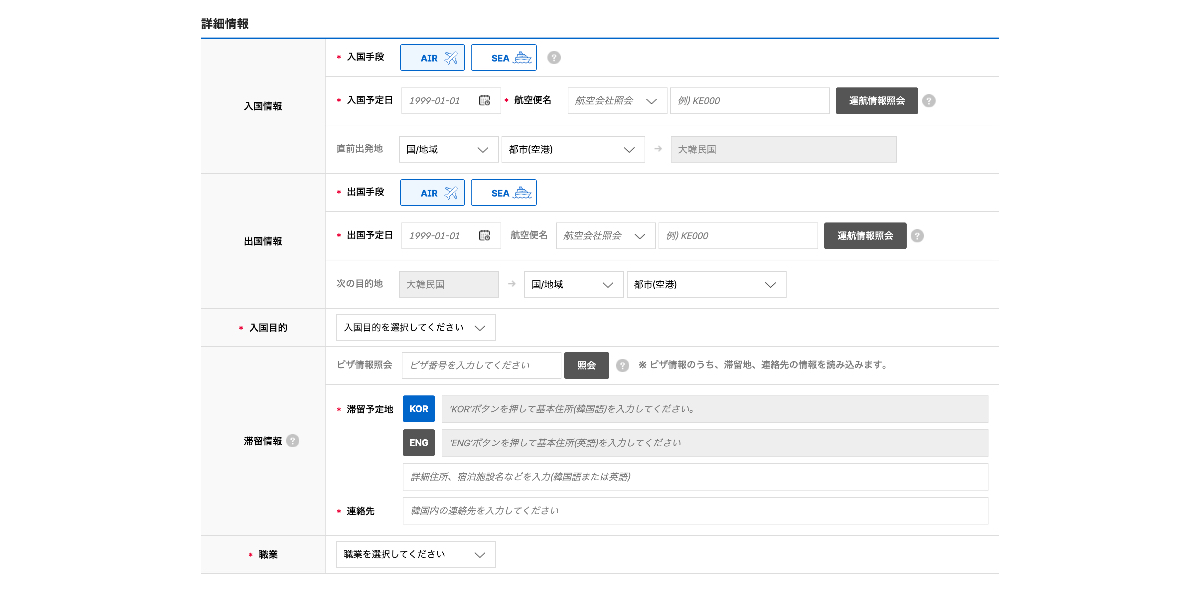Click 運航情報照会 button in 入国情報 section

[876, 101]
